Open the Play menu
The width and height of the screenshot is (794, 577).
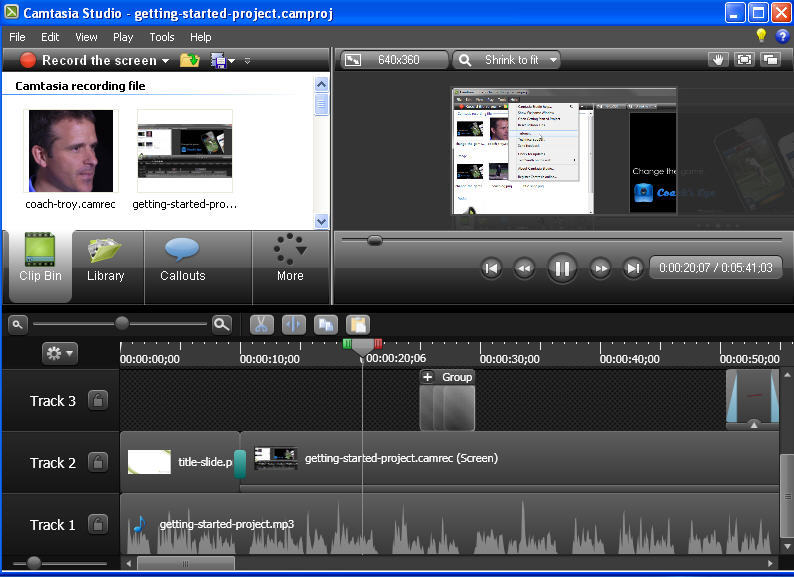pos(123,37)
